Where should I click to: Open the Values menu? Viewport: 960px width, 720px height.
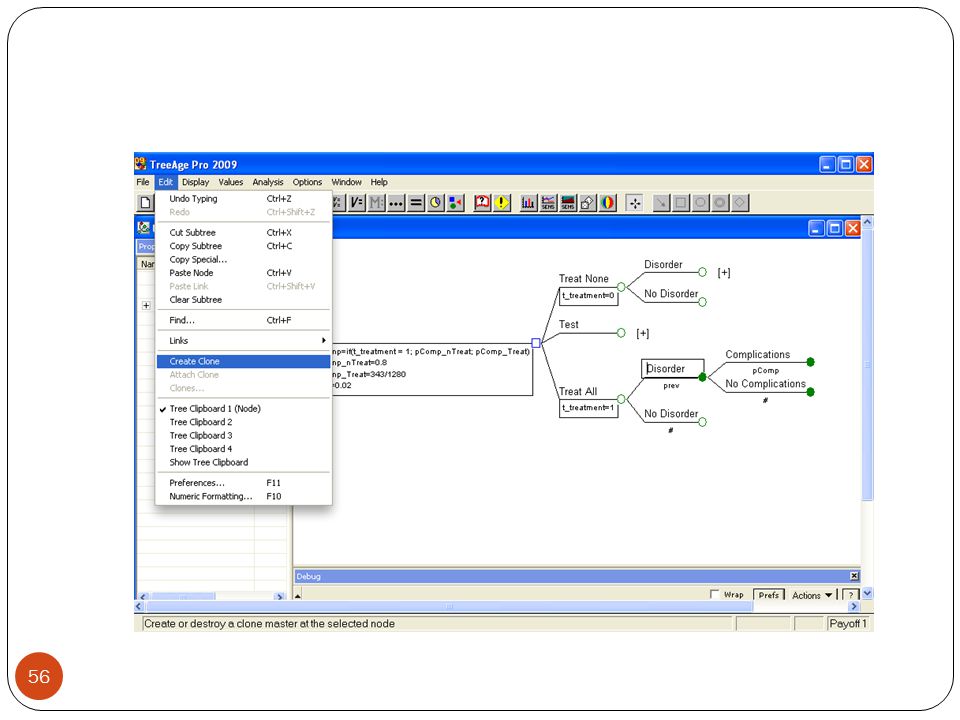tap(231, 182)
